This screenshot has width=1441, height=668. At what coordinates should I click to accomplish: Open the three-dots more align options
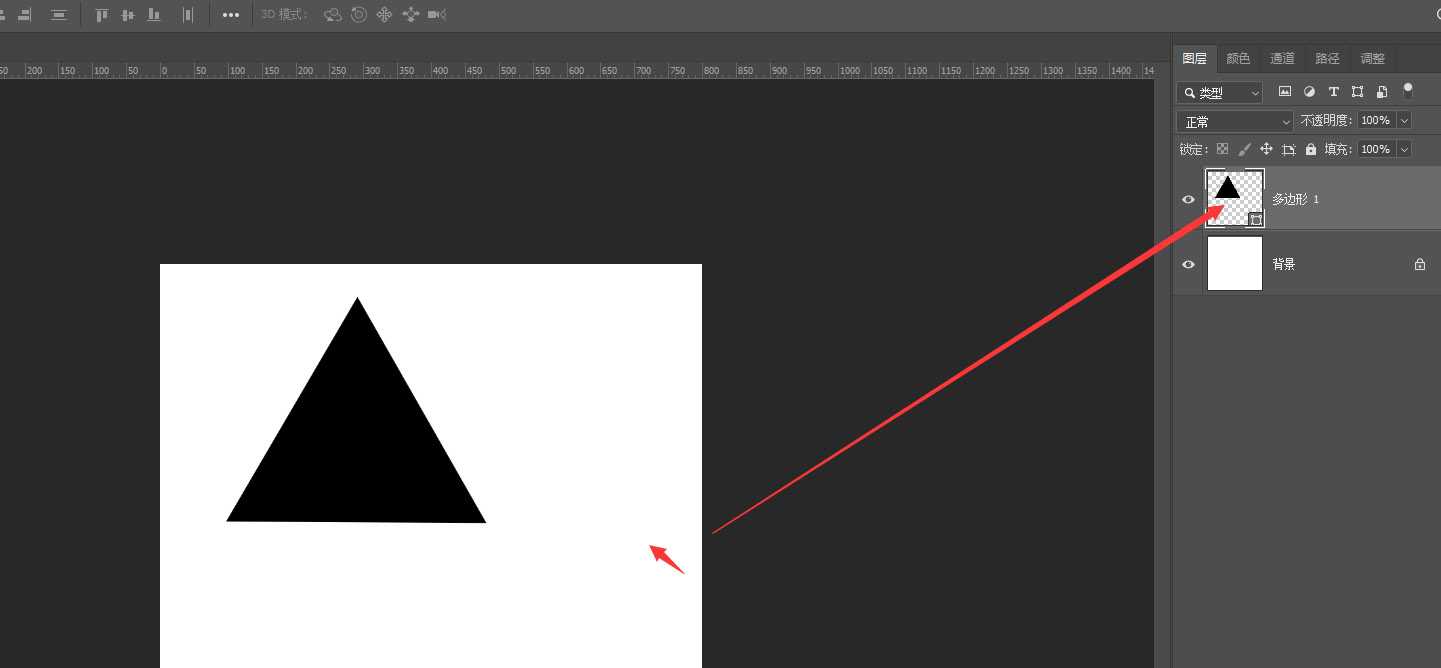[231, 15]
